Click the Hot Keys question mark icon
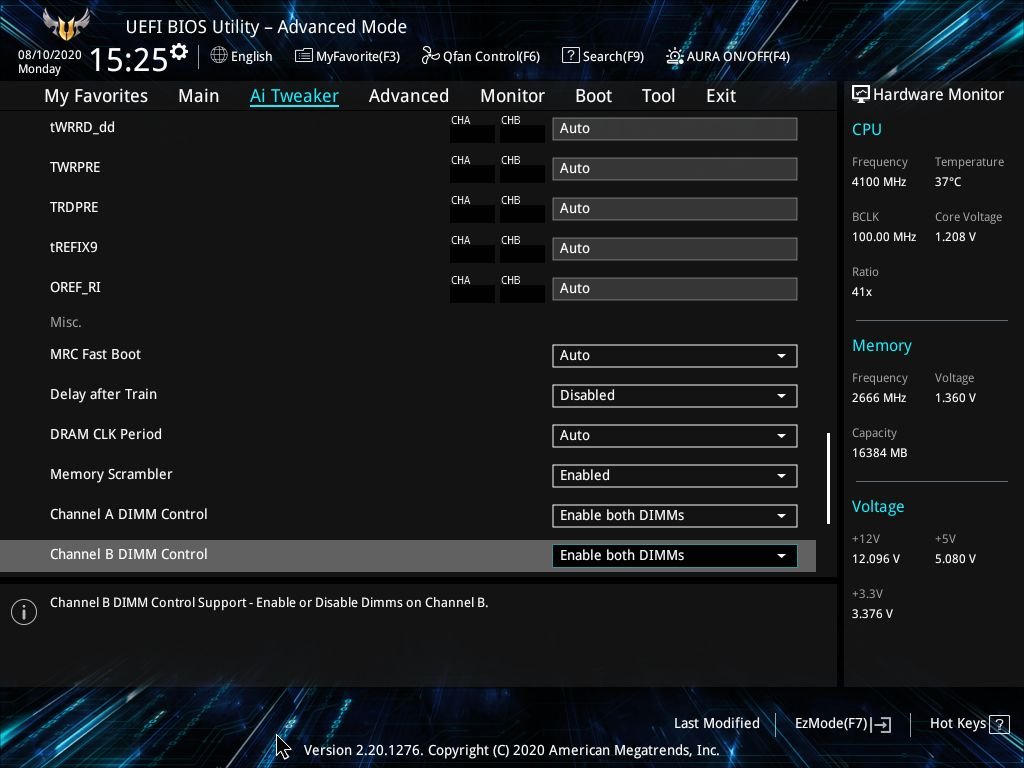1024x768 pixels. (999, 724)
